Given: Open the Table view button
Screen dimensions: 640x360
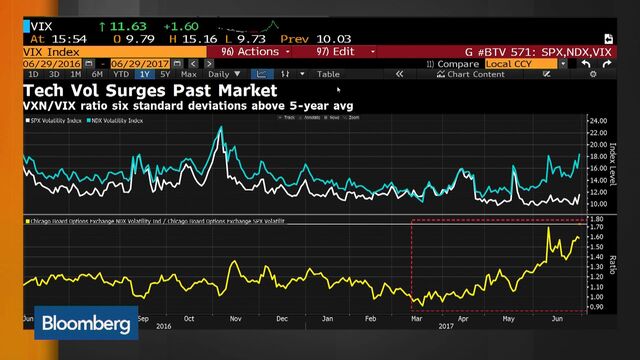Looking at the screenshot, I should pyautogui.click(x=328, y=74).
